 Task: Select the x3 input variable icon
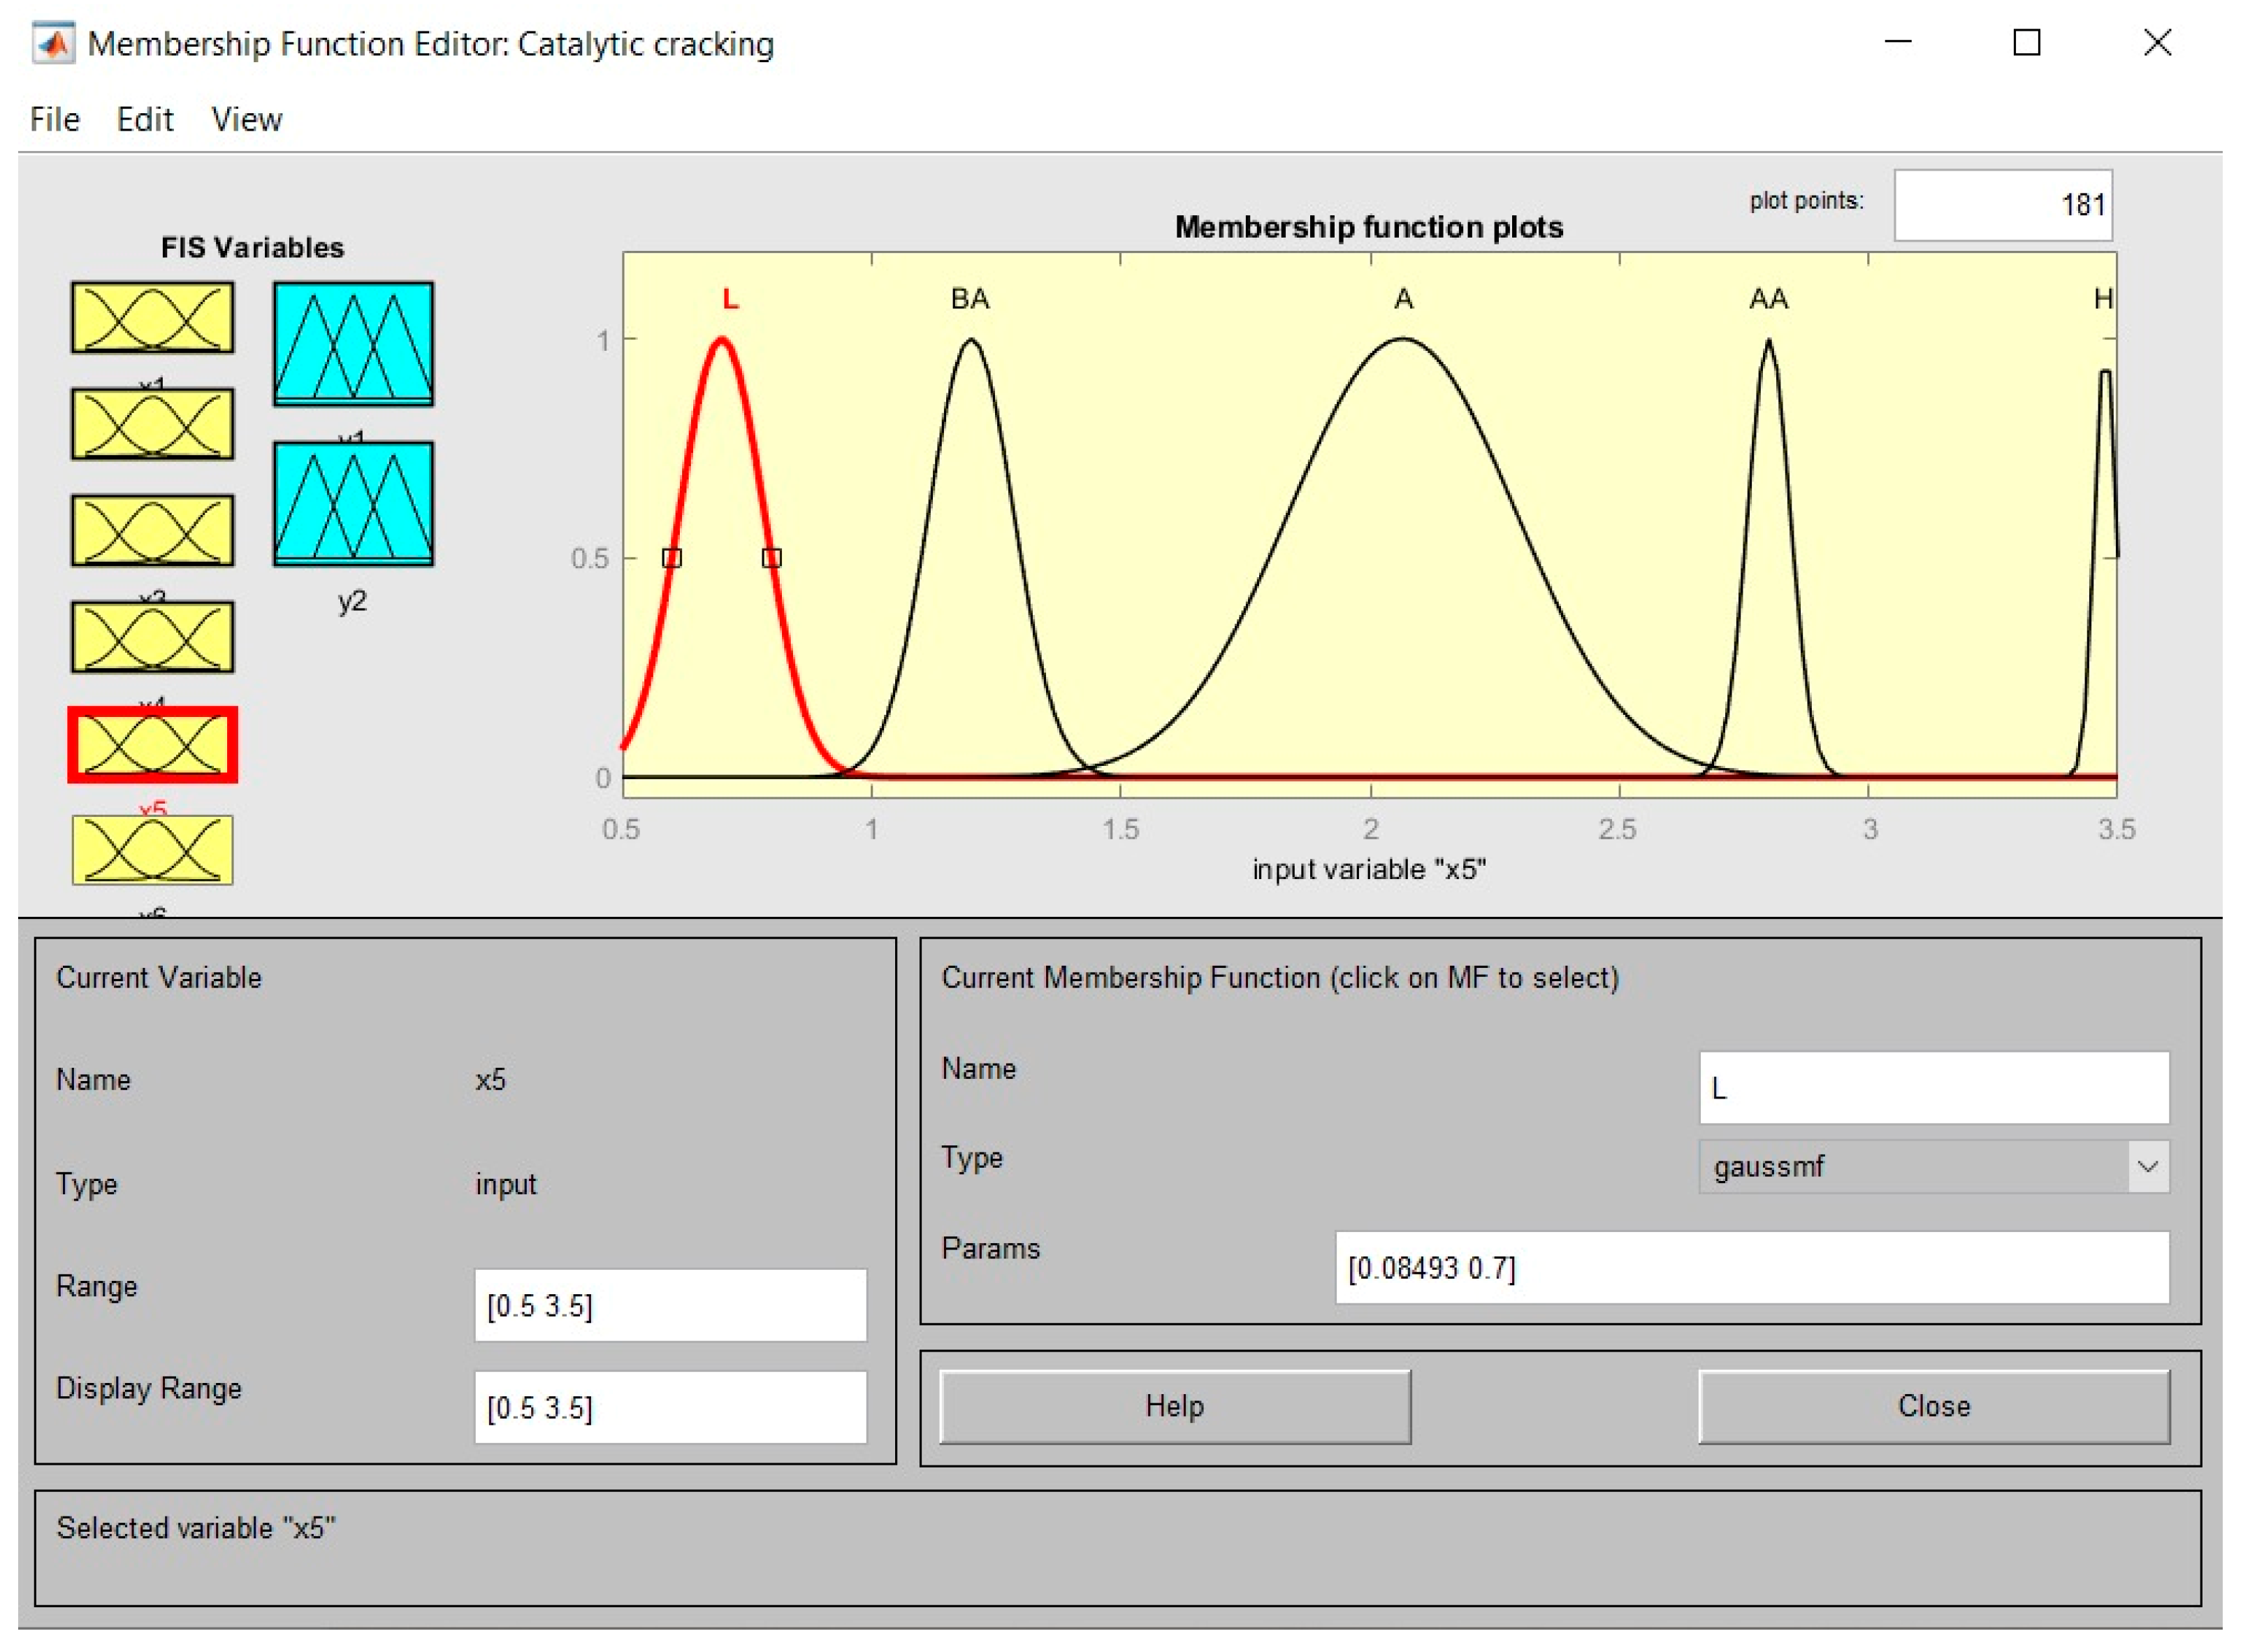tap(152, 530)
